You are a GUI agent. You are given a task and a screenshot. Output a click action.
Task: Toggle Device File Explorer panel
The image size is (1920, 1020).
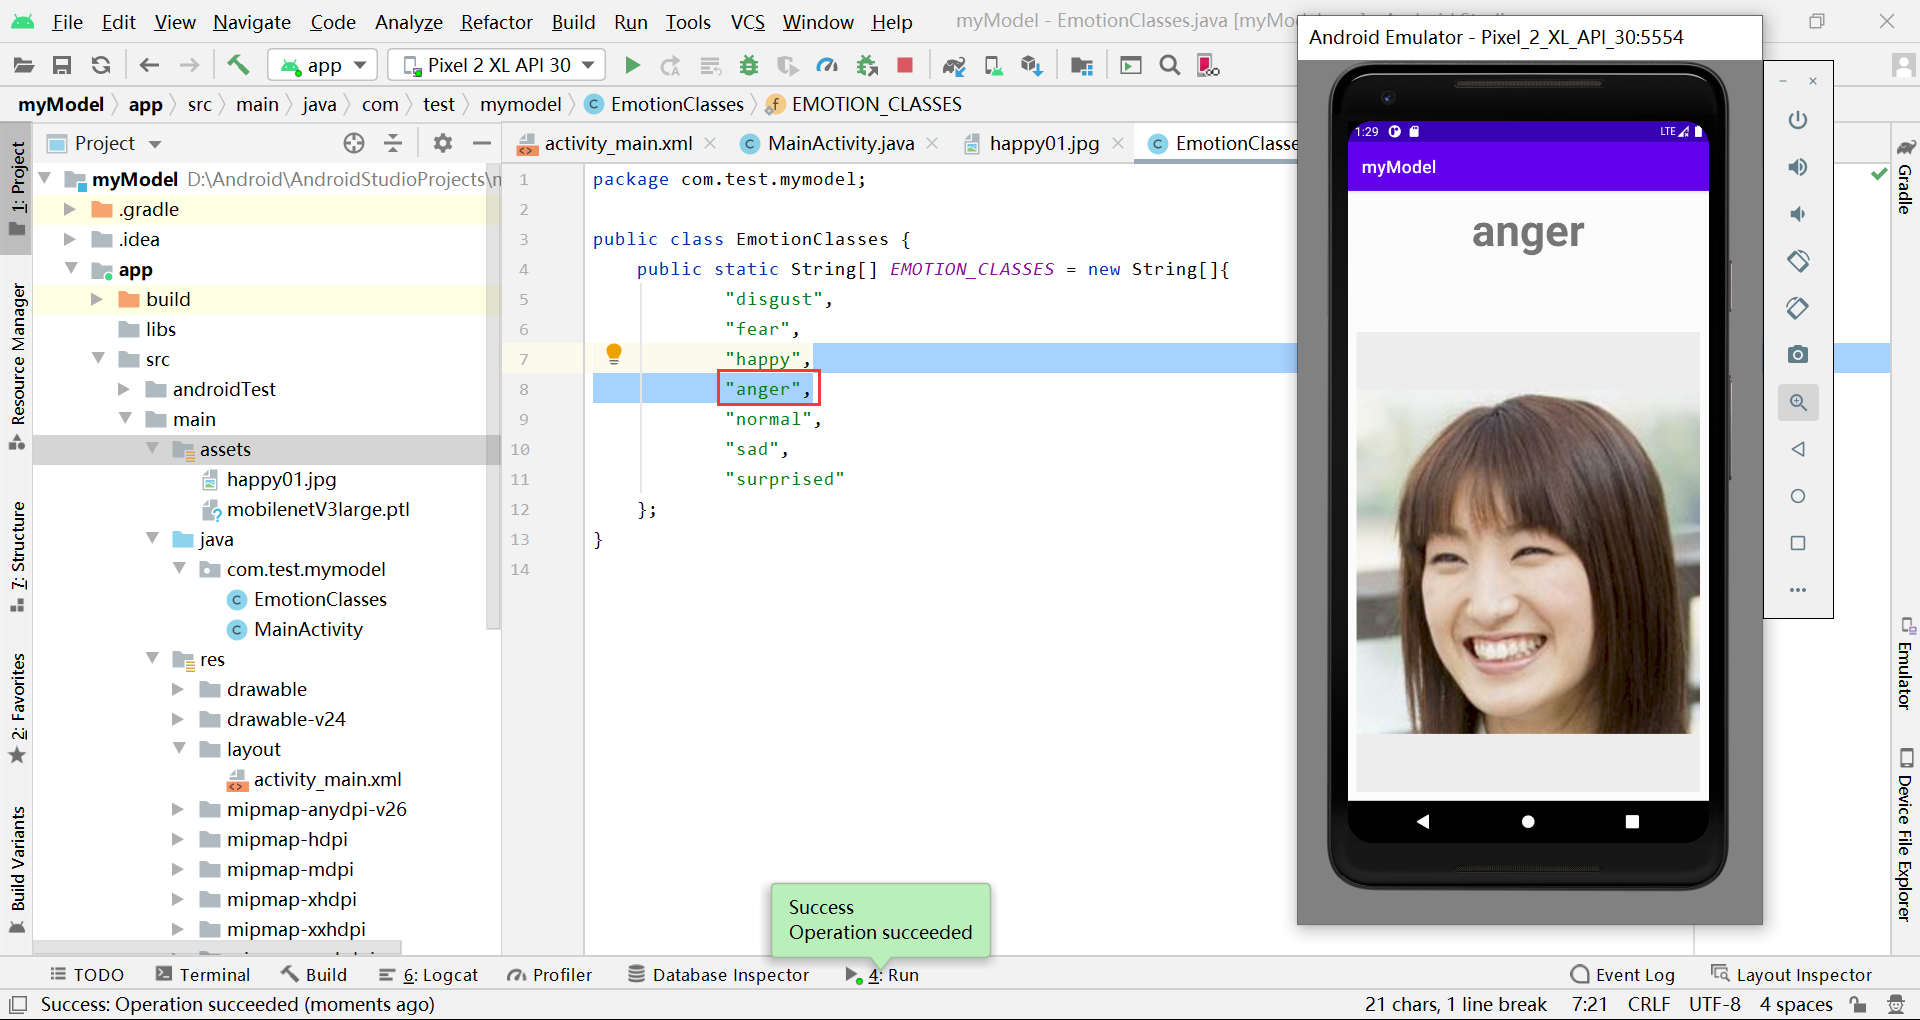(x=1905, y=835)
